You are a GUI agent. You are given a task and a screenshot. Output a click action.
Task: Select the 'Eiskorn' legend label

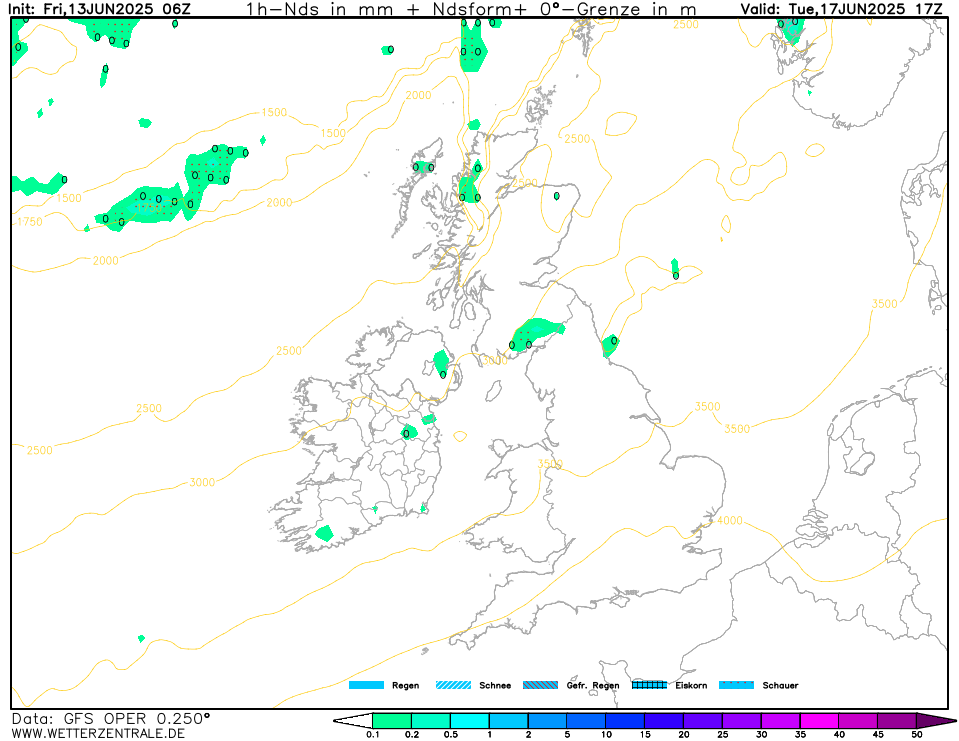click(691, 685)
